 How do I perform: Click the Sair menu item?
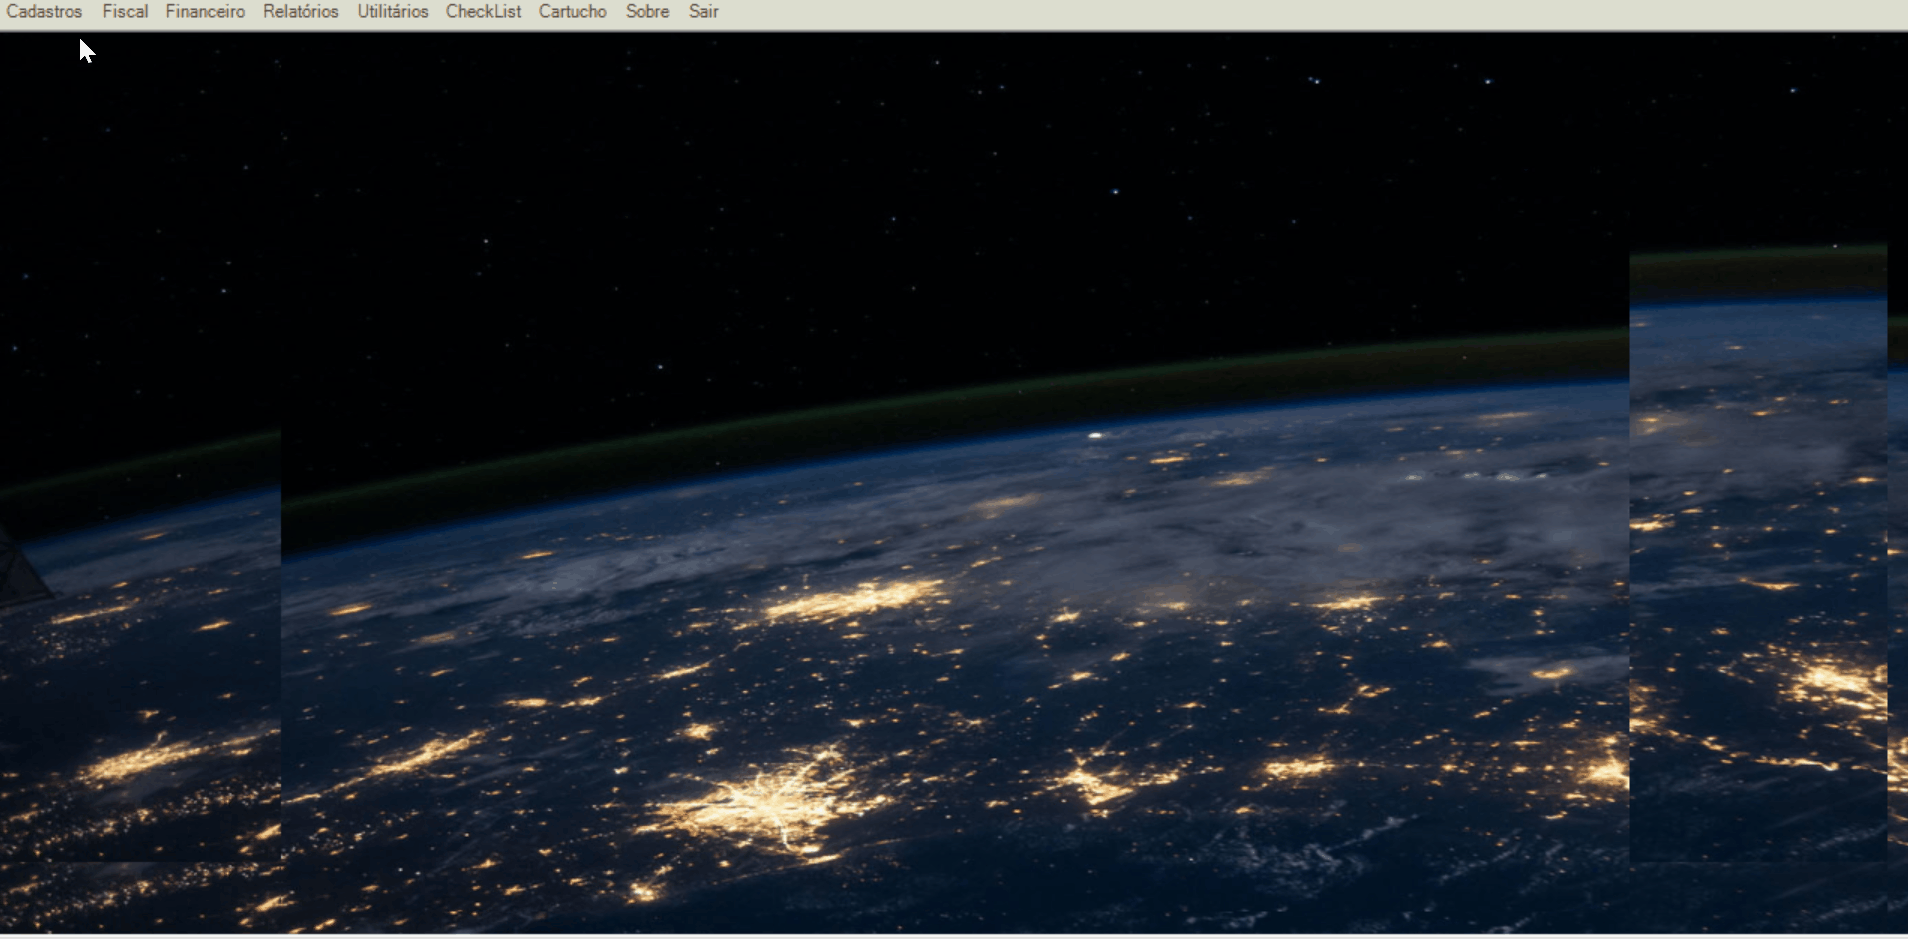tap(704, 12)
